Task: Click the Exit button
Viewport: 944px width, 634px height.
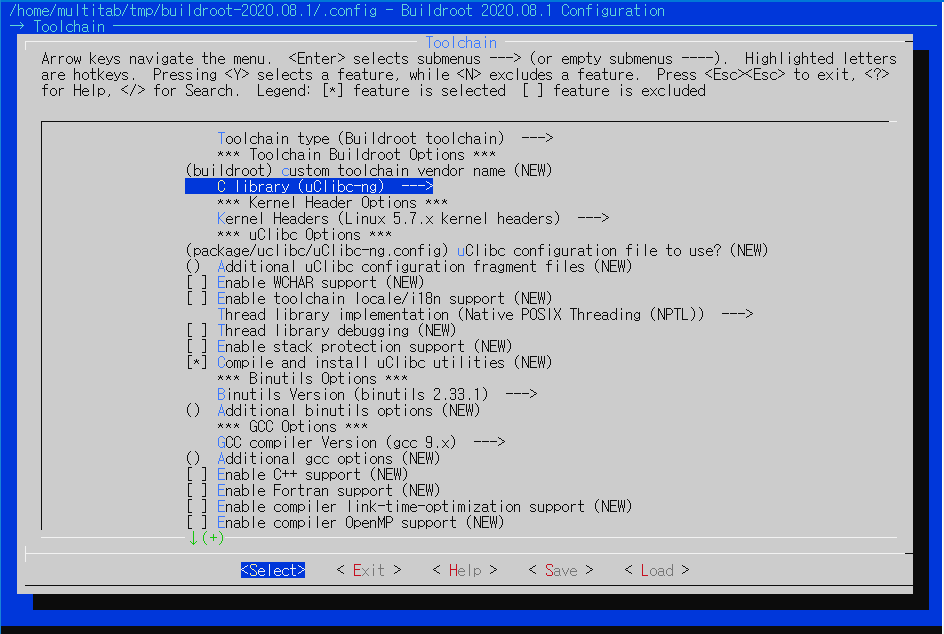Action: [368, 570]
